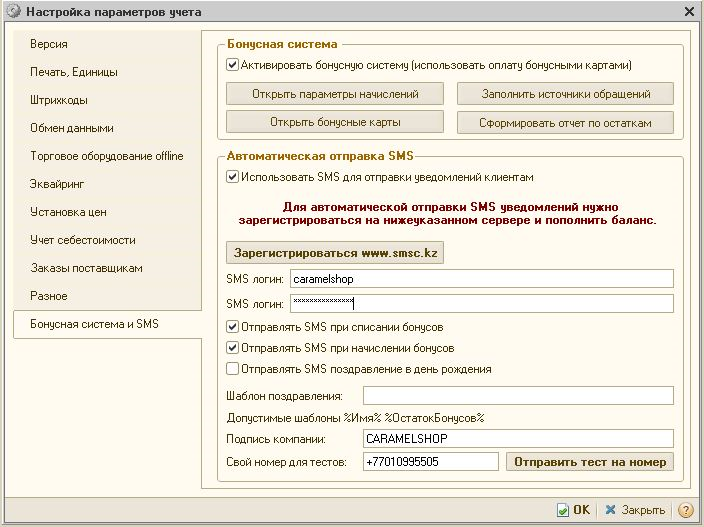This screenshot has height=527, width=704.
Task: Click the test phone number field +77010995505
Action: (x=431, y=461)
